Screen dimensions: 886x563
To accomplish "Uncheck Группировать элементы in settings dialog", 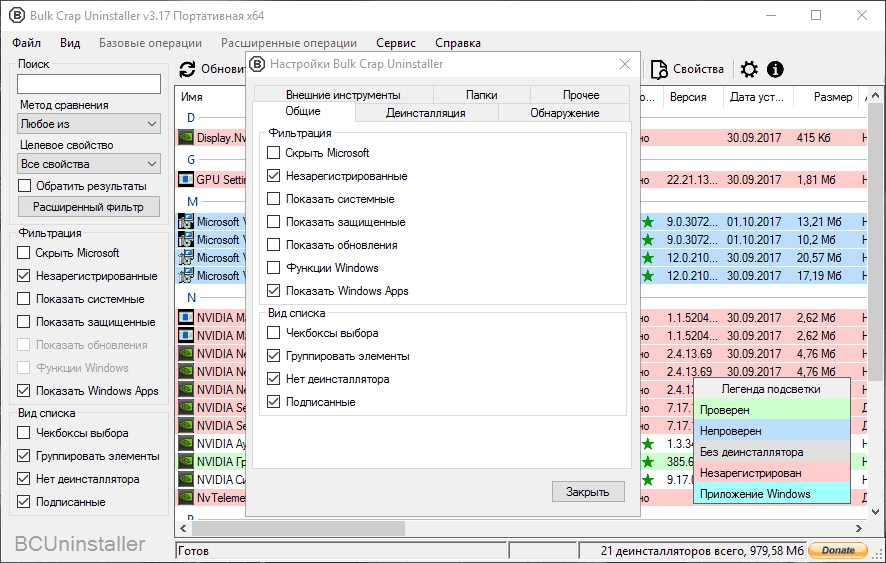I will (273, 356).
